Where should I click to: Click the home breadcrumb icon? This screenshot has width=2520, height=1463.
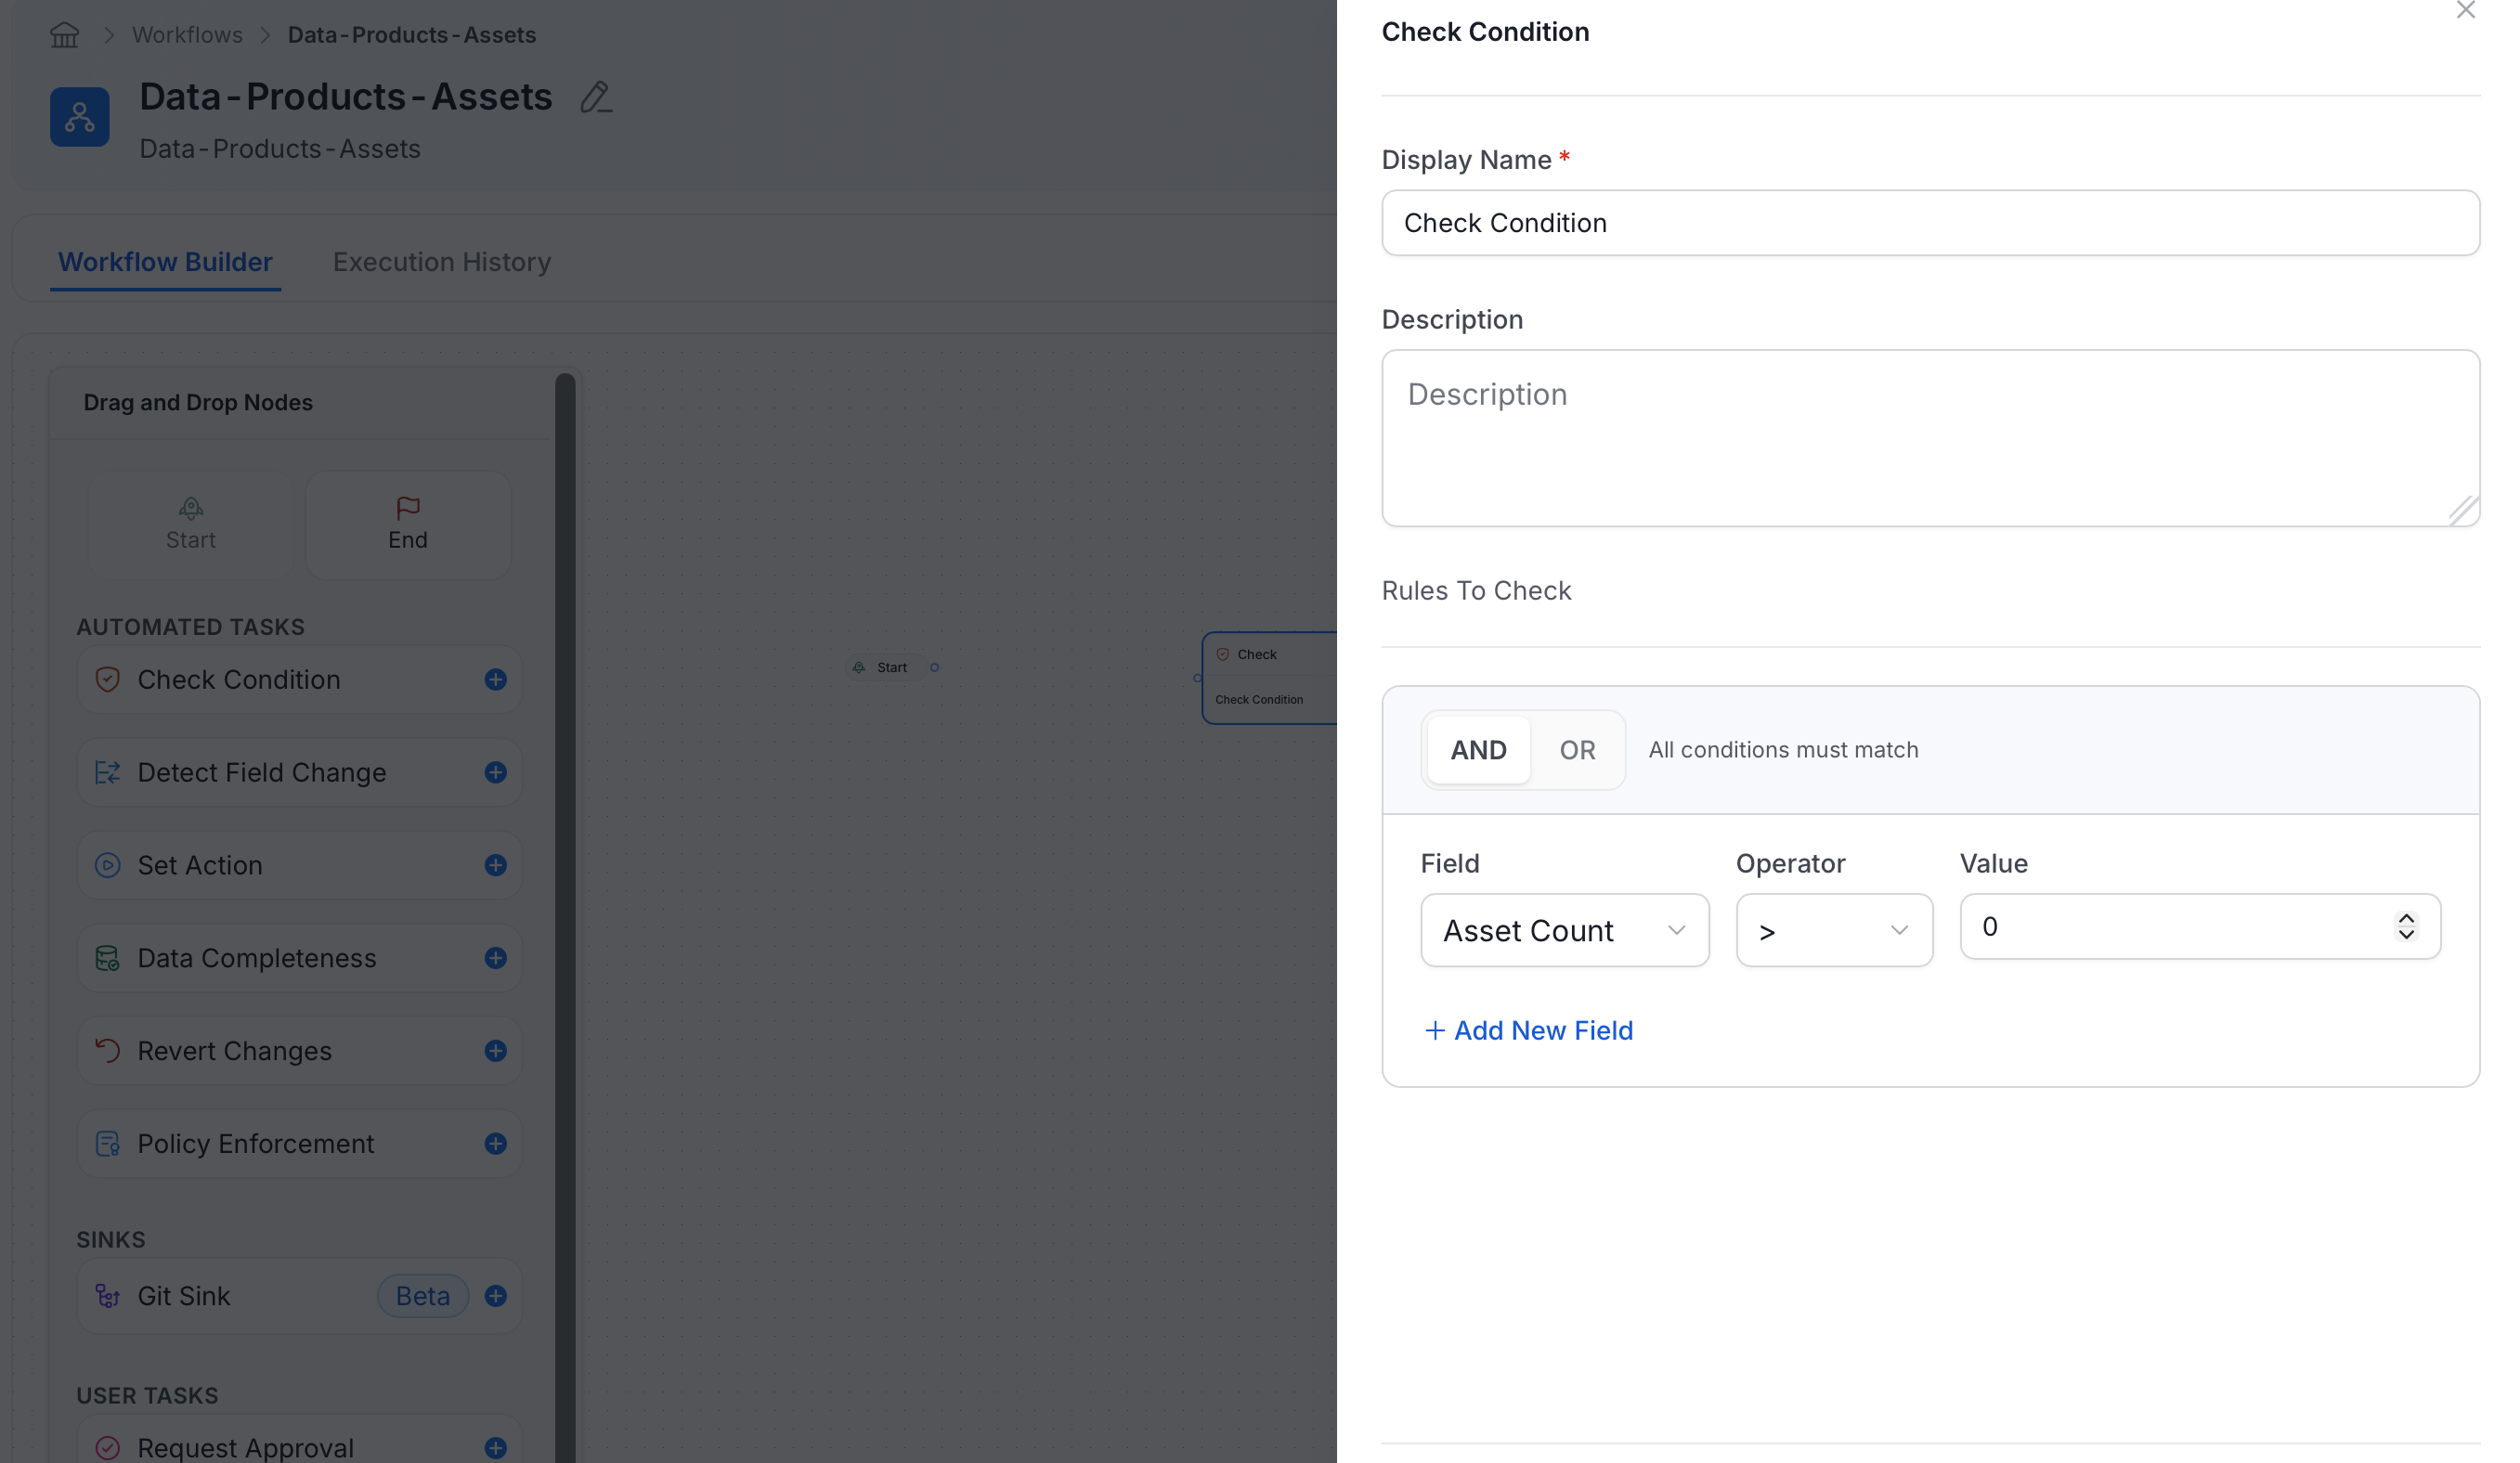pyautogui.click(x=65, y=35)
